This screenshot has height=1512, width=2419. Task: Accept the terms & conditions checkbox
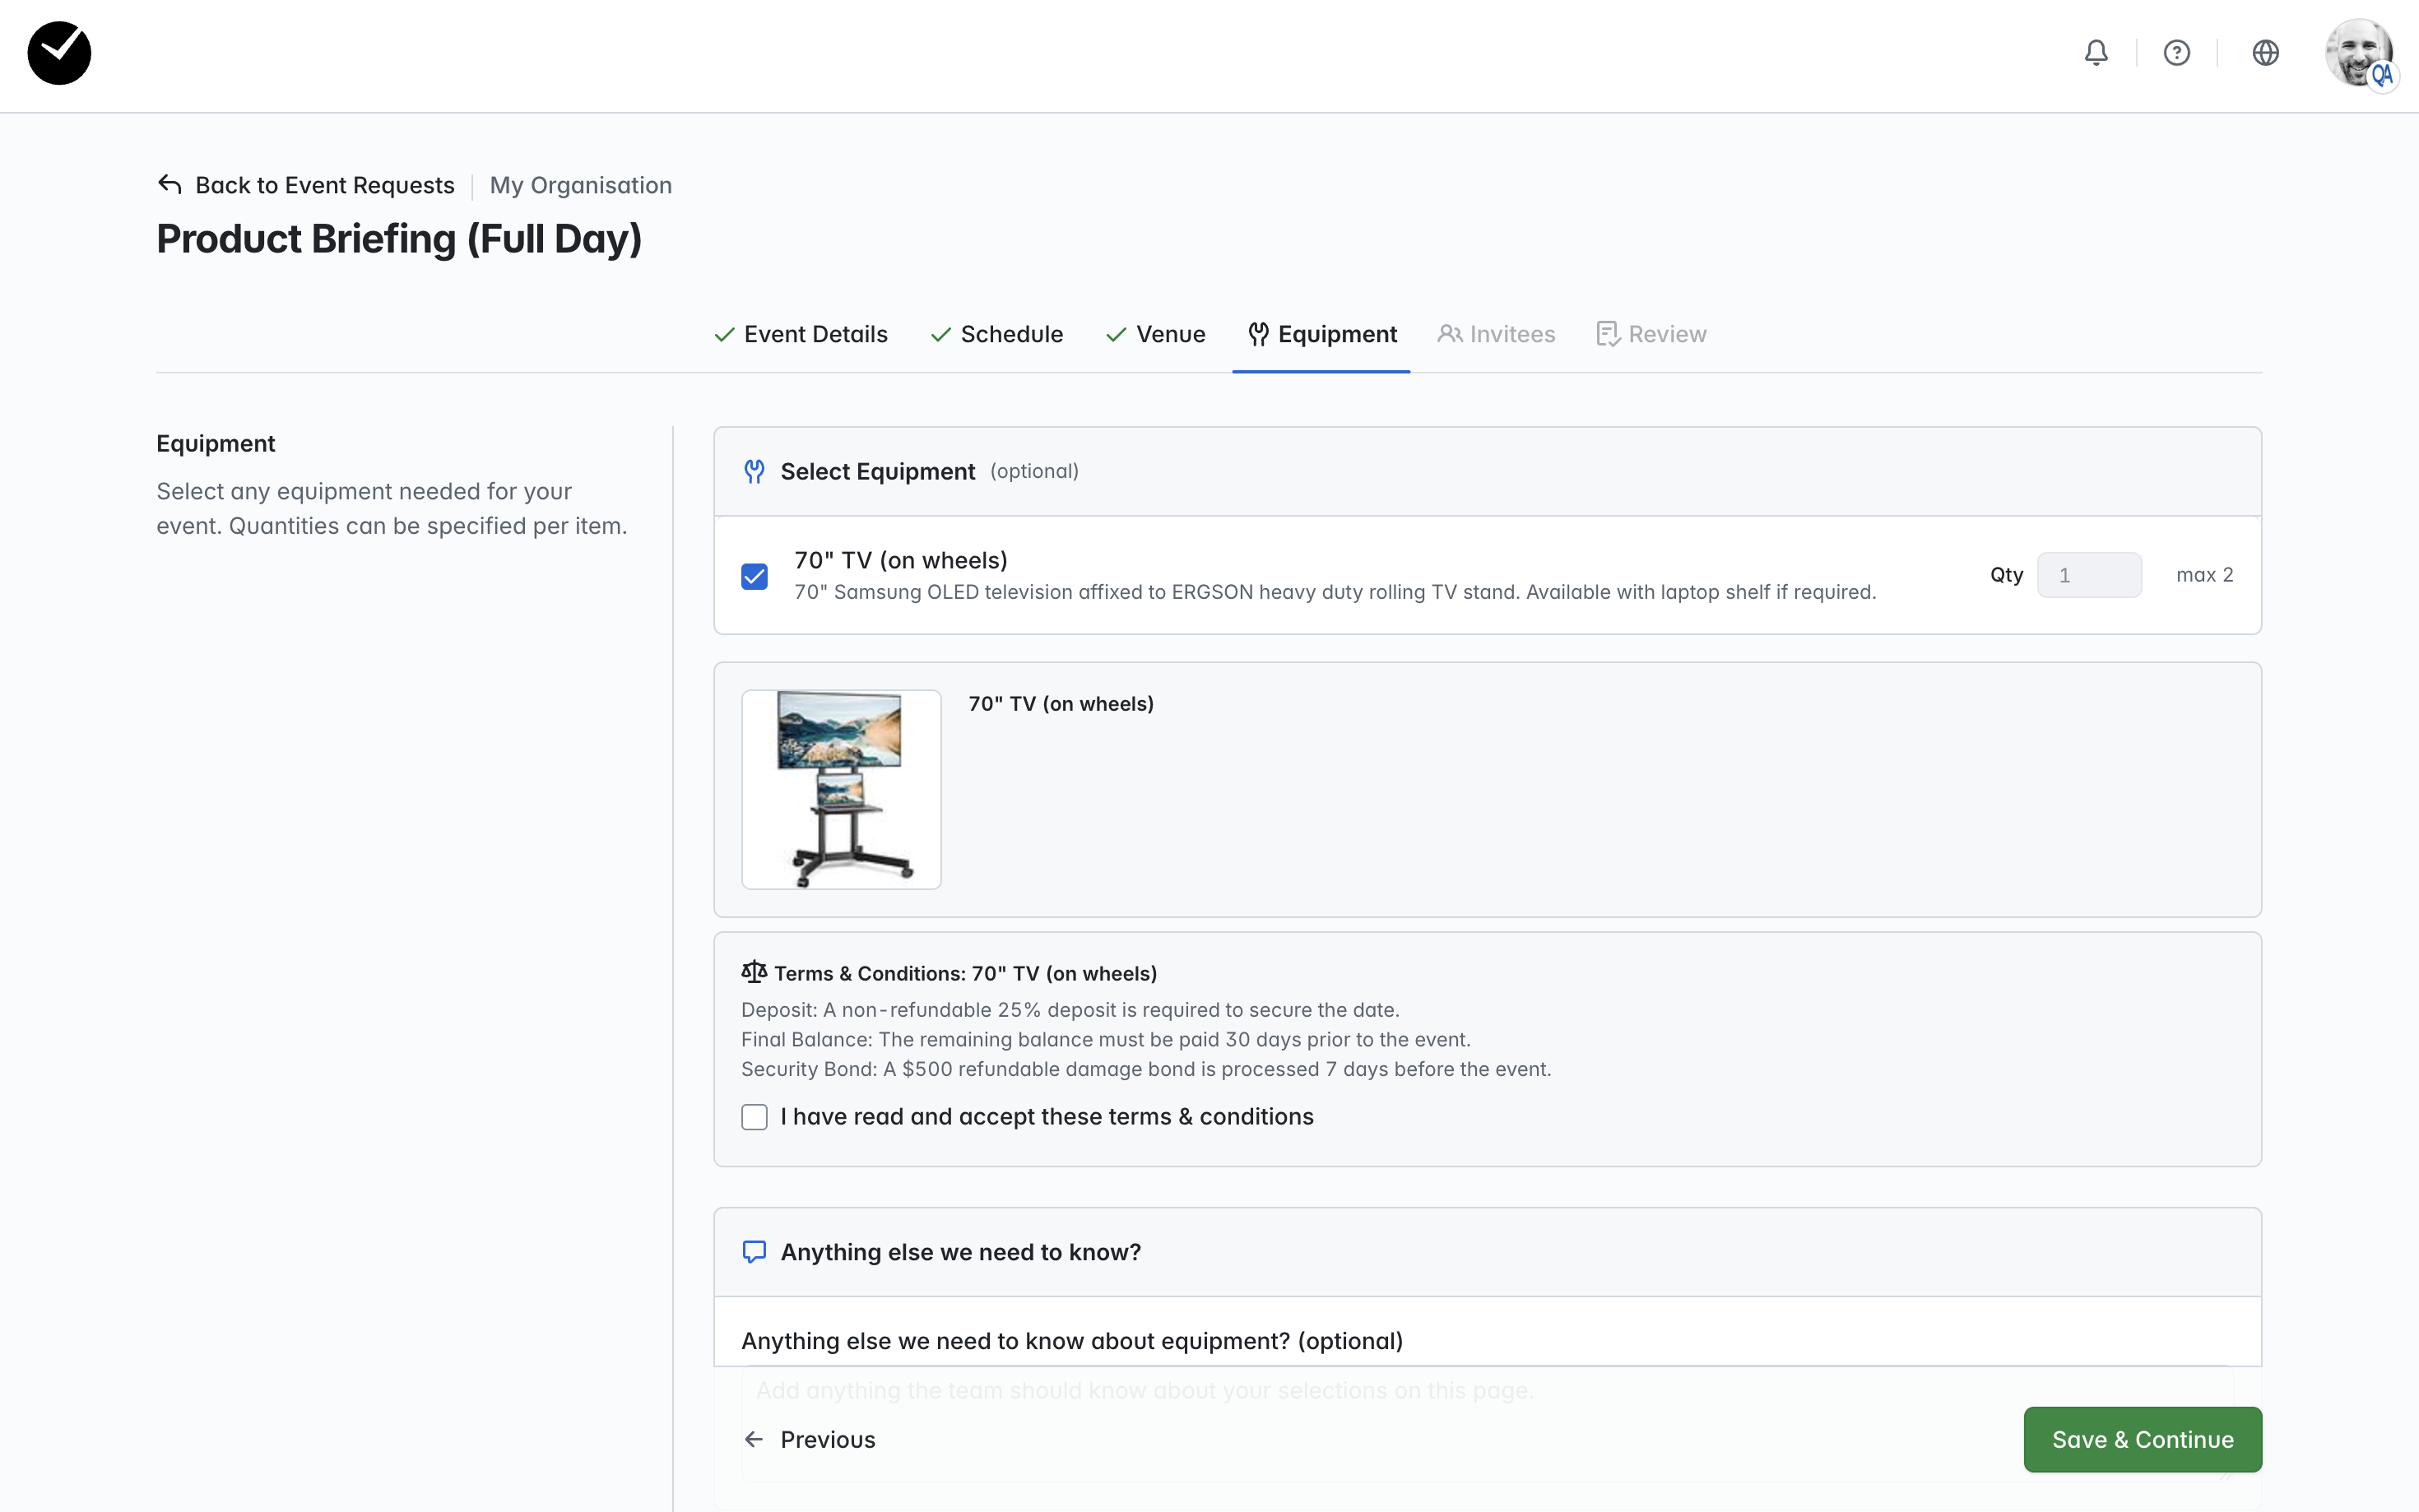tap(754, 1117)
